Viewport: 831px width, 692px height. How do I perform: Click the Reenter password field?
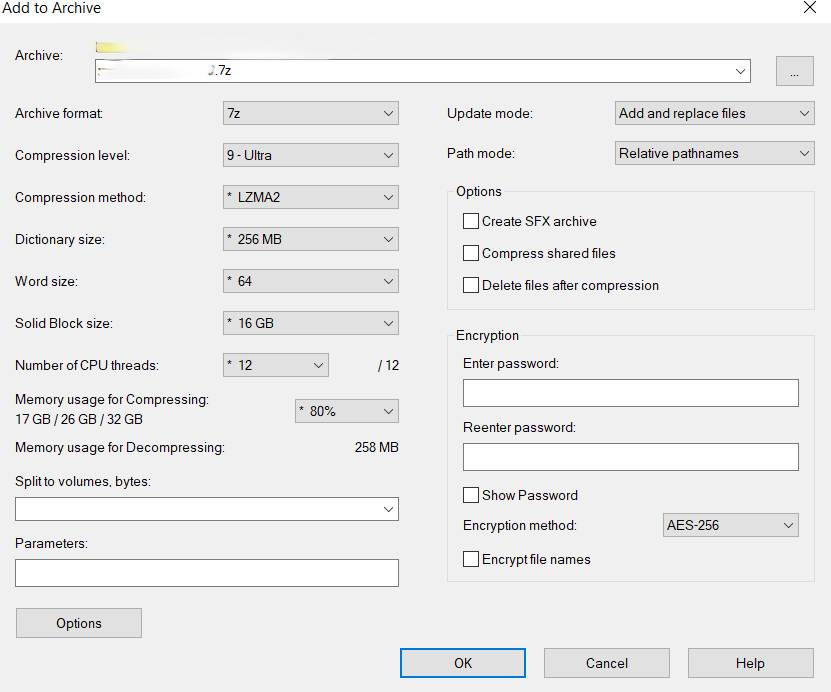631,457
